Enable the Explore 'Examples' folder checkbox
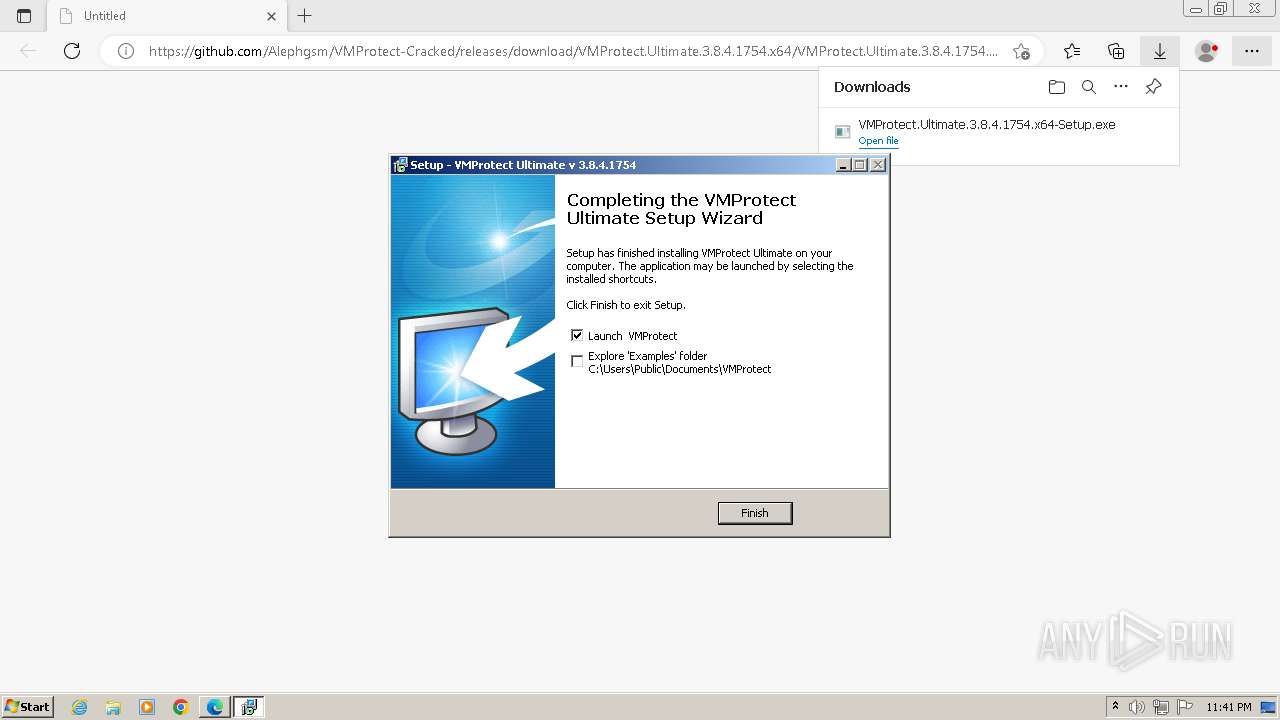1280x720 pixels. point(577,361)
